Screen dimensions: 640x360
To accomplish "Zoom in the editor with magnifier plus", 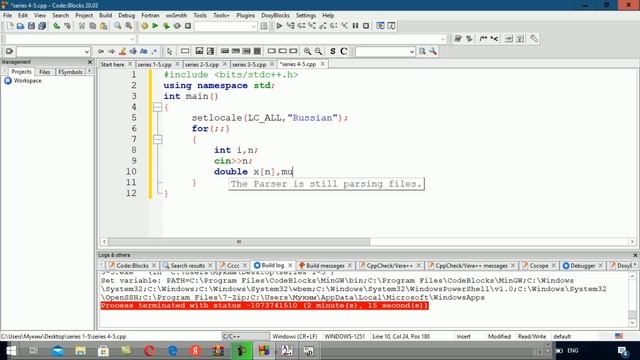I will tap(307, 51).
